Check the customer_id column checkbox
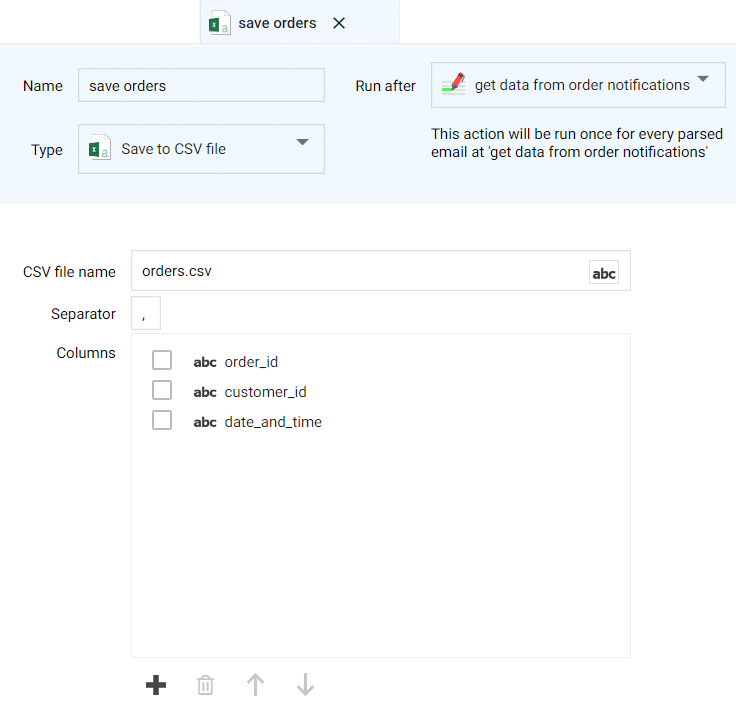 162,390
